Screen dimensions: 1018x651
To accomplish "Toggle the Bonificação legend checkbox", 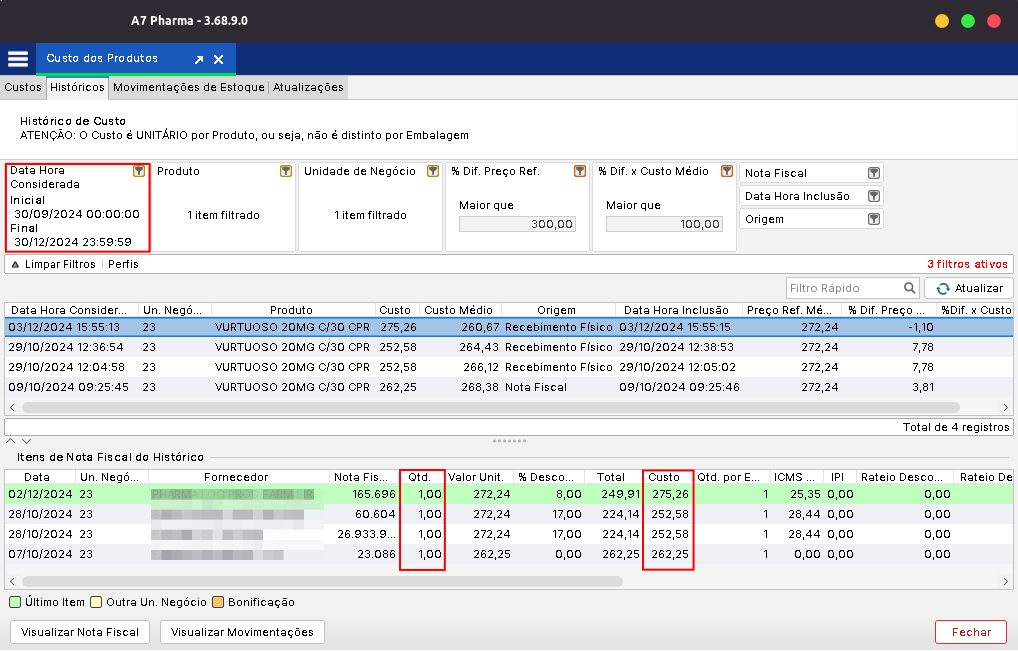I will pyautogui.click(x=218, y=602).
